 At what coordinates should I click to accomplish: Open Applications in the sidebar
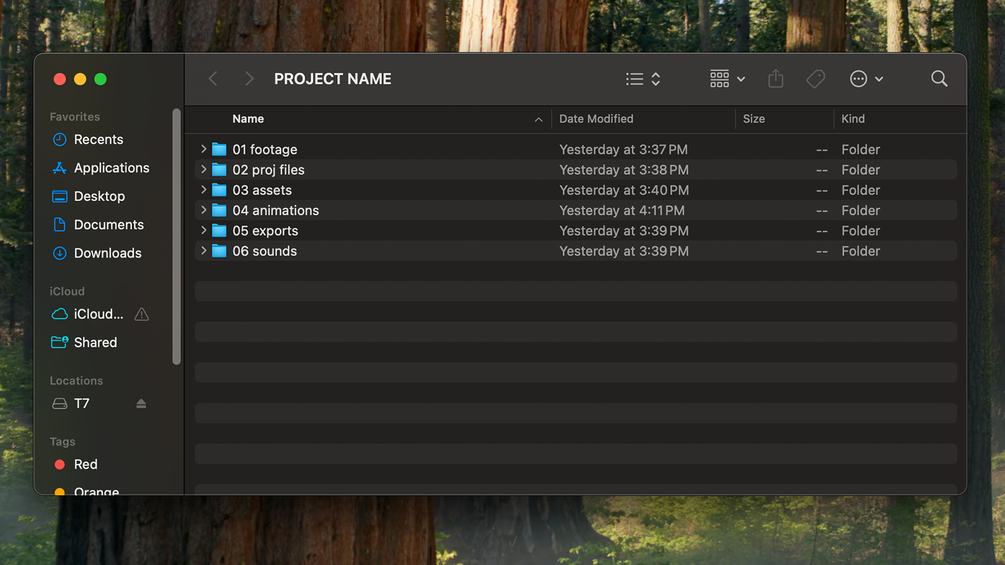click(x=111, y=168)
